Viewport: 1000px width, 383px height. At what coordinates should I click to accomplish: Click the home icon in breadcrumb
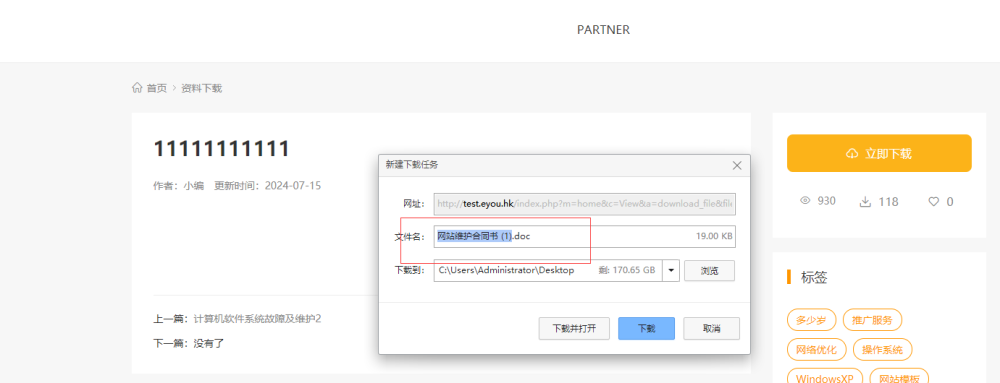point(137,88)
